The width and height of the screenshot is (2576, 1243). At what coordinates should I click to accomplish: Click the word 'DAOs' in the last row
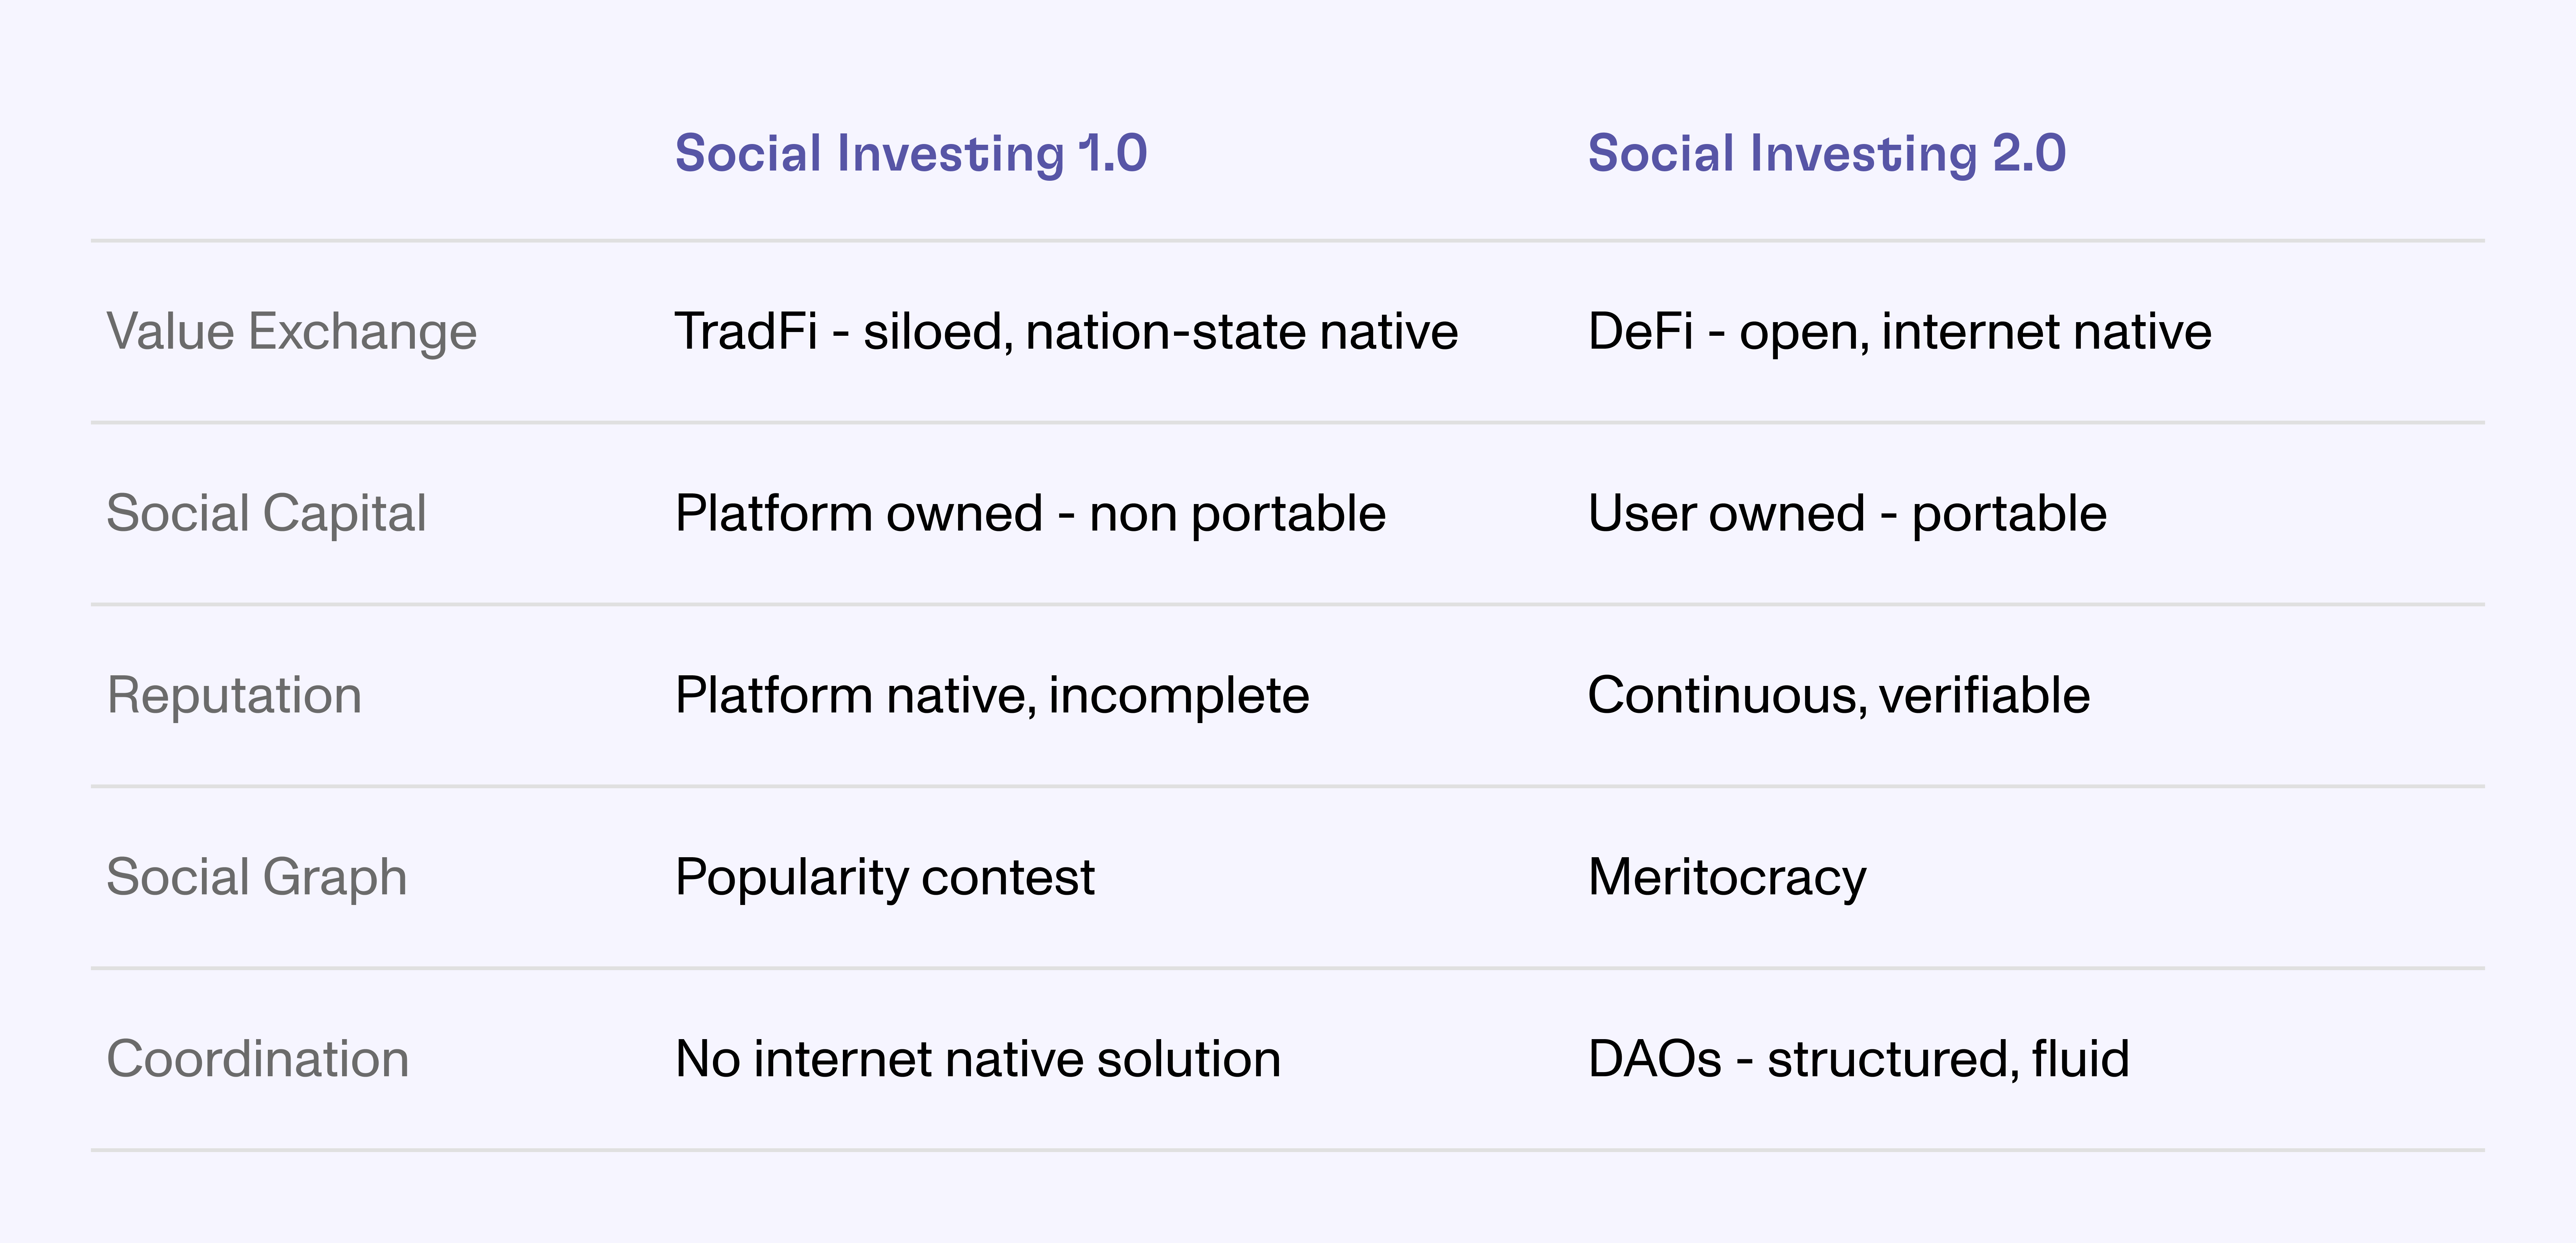(x=1654, y=1059)
